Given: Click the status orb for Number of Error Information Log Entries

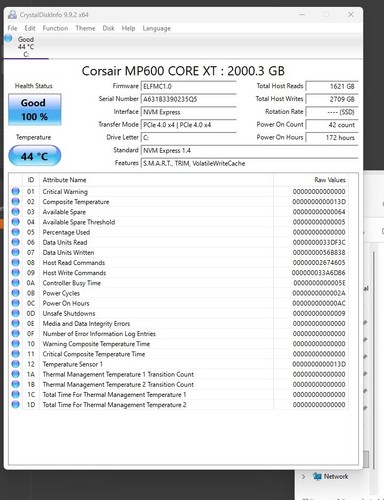Looking at the screenshot, I should (x=15, y=333).
